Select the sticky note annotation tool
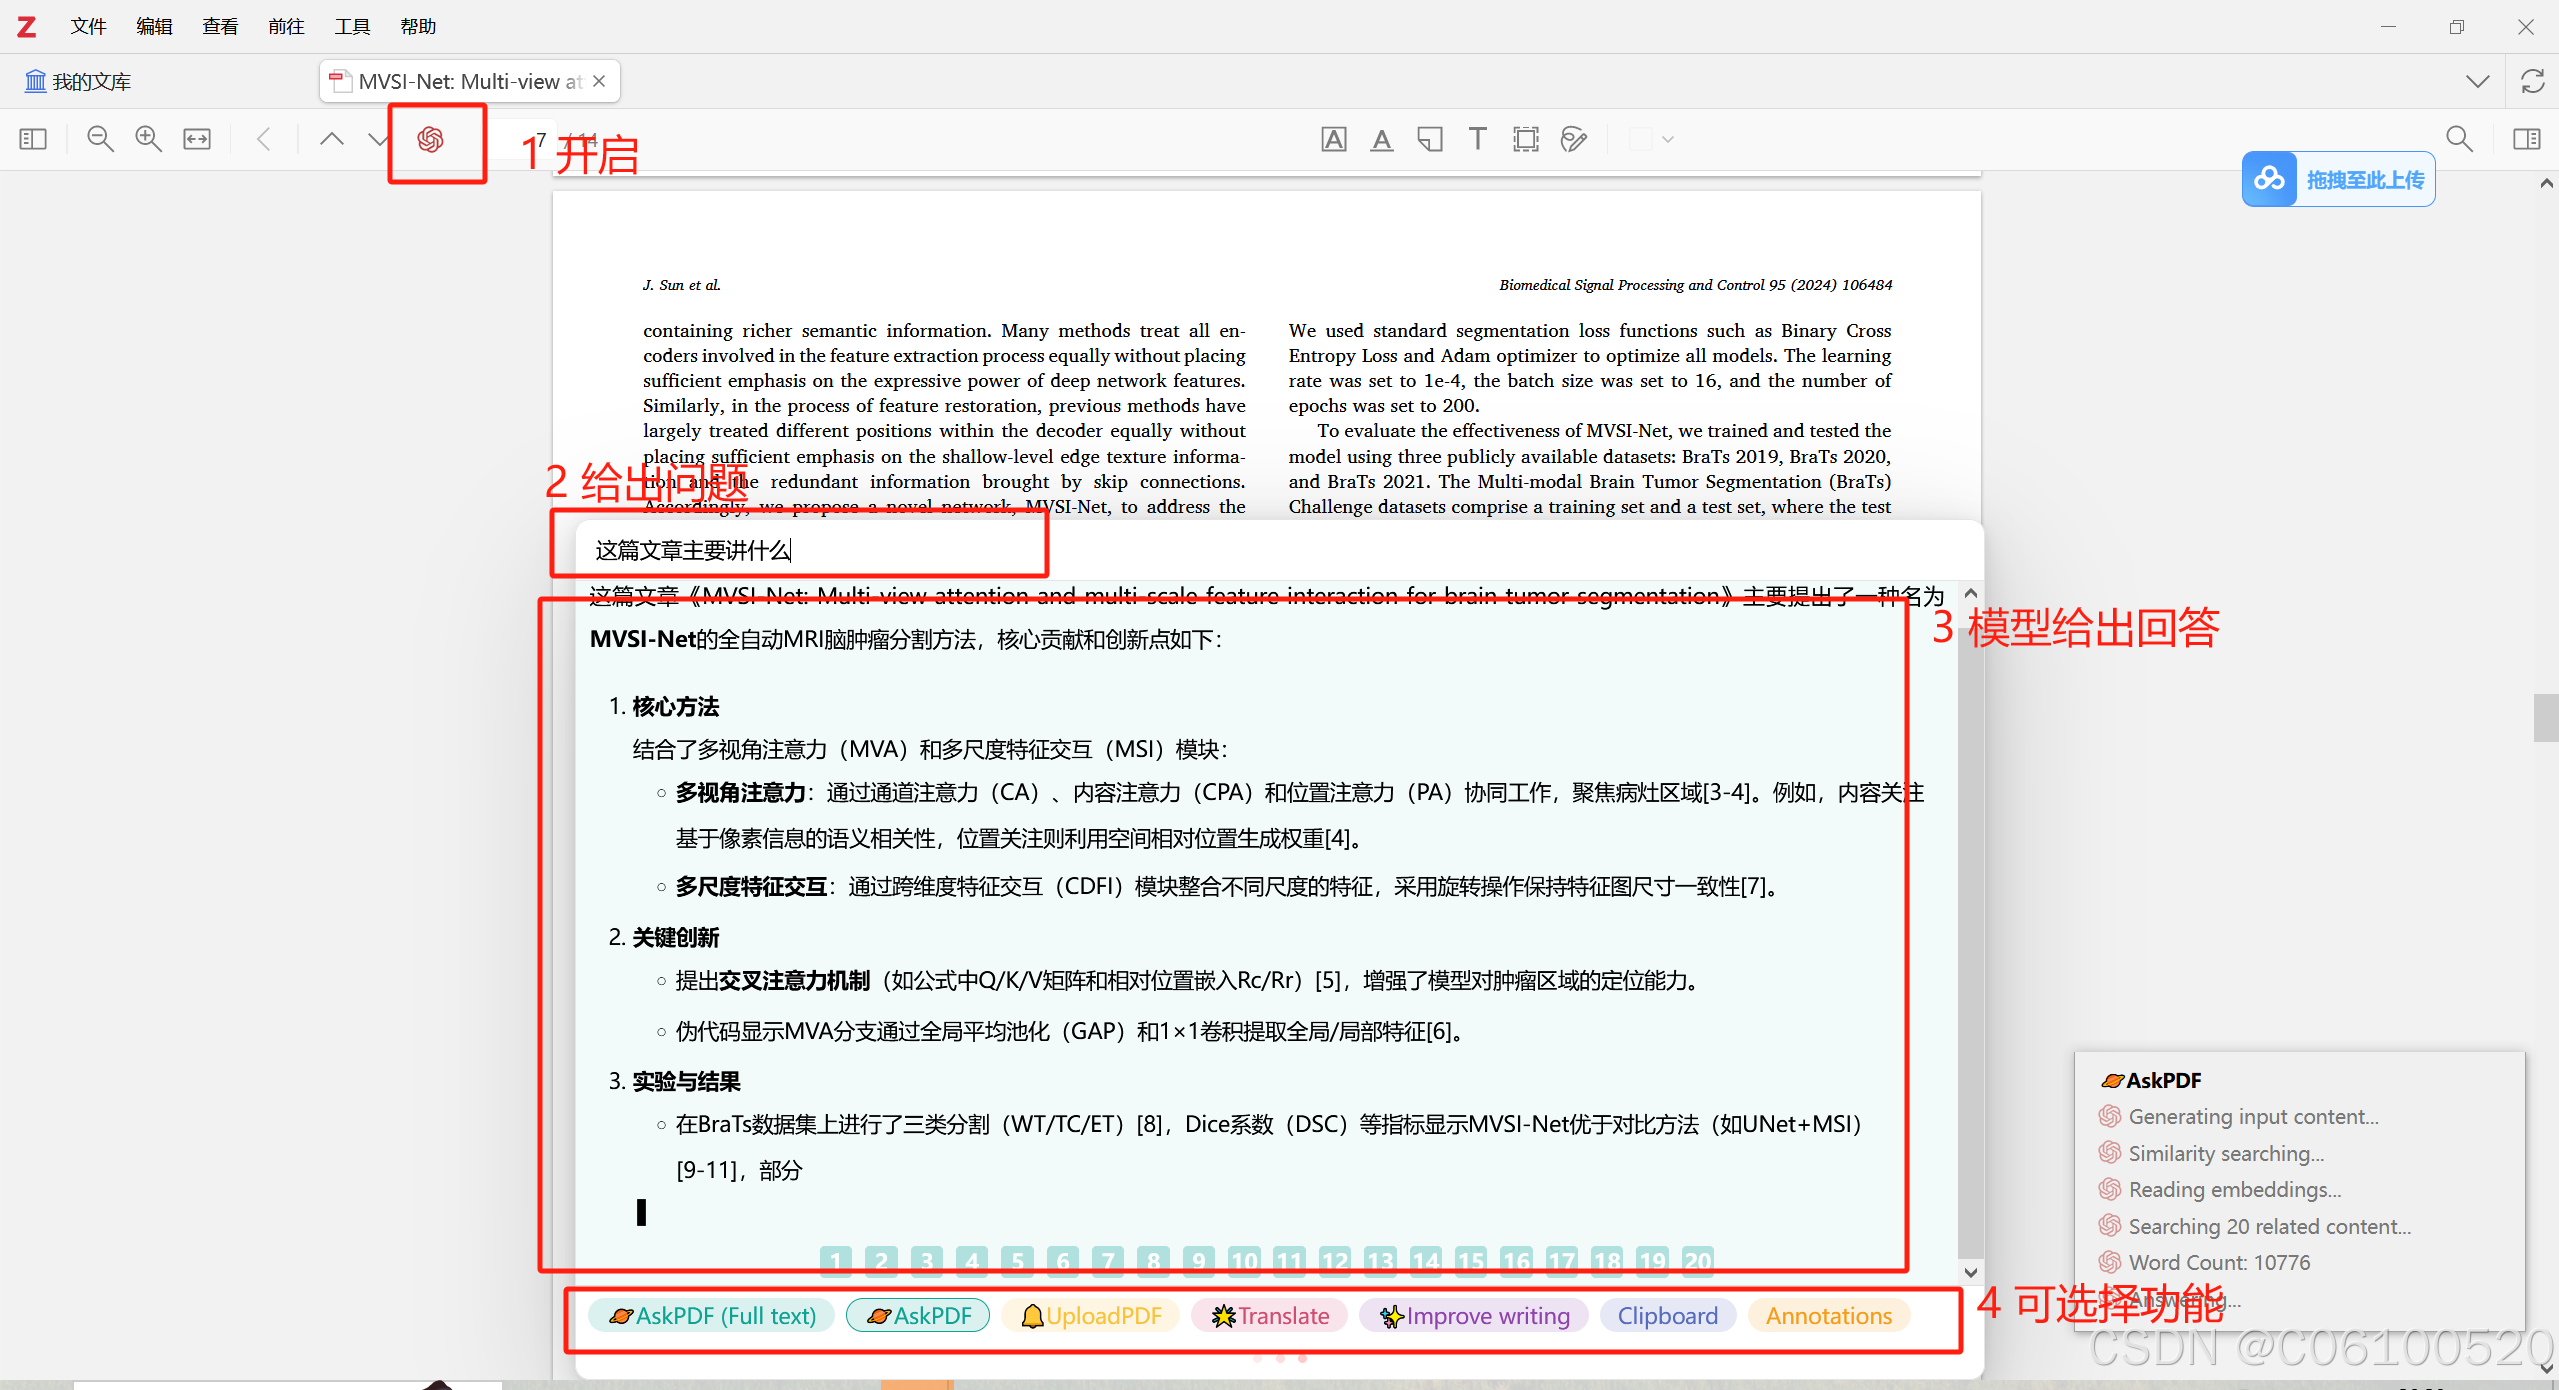Screen dimensions: 2559x1390 (1429, 139)
